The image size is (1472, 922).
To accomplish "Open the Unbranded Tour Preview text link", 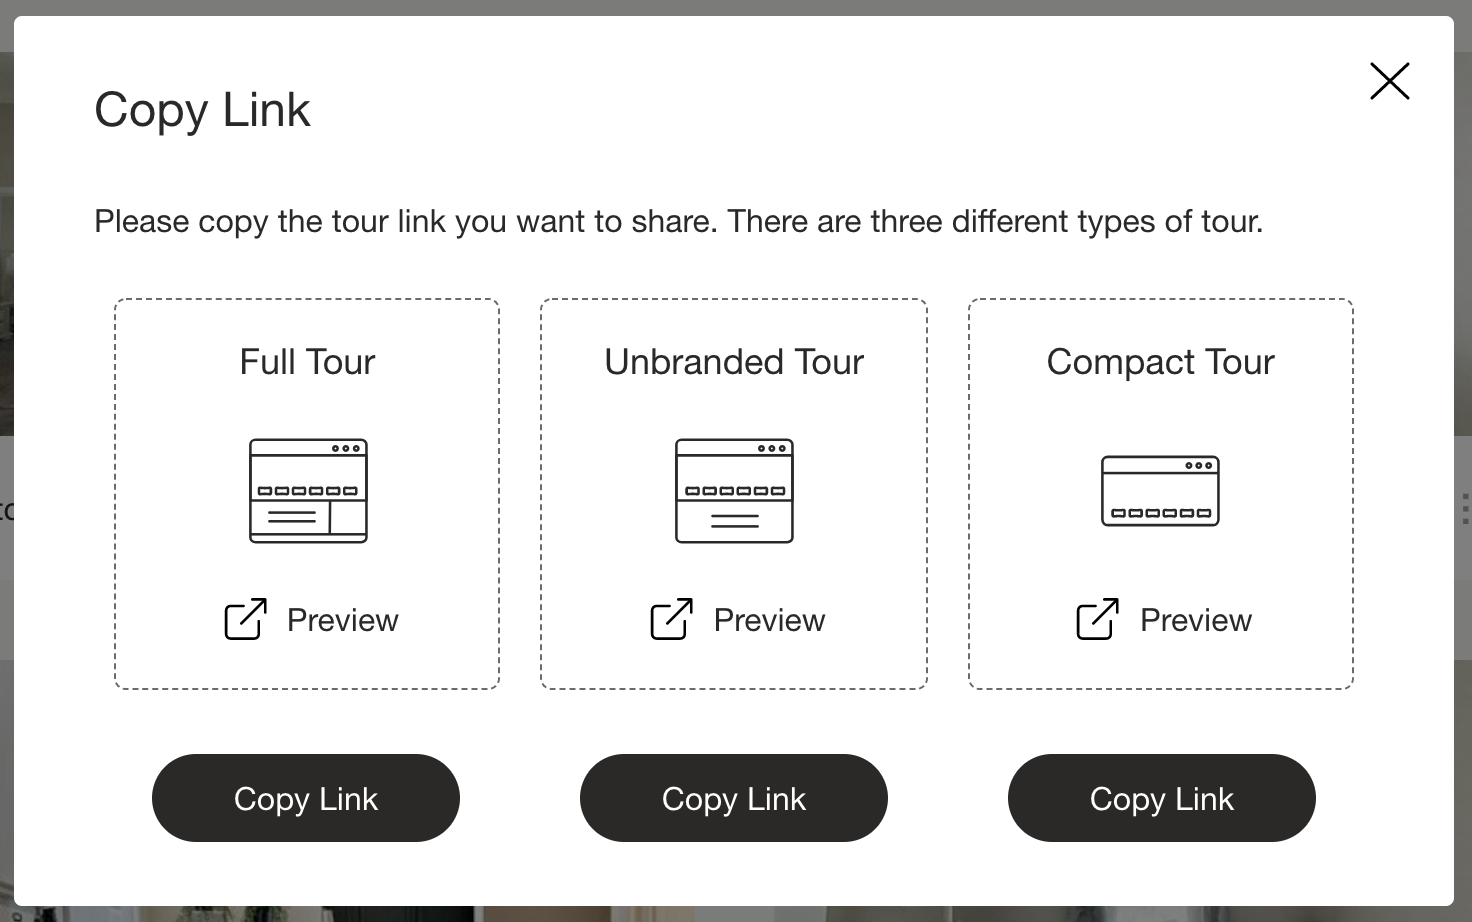I will click(x=769, y=620).
